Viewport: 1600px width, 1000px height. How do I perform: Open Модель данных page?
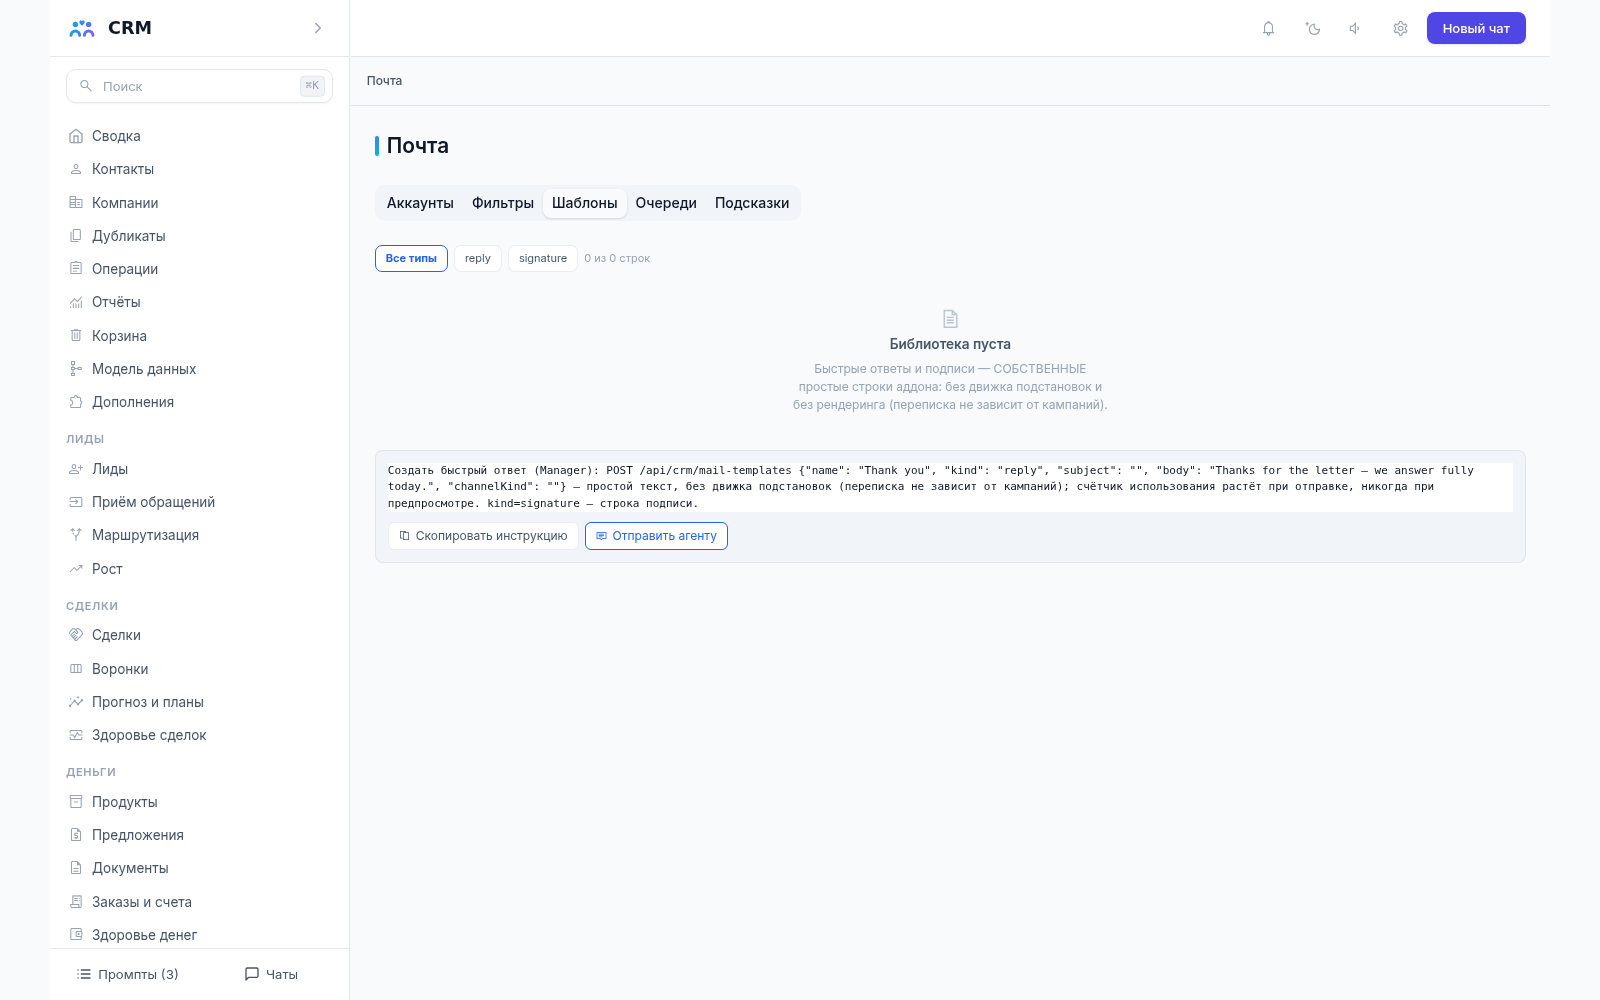pyautogui.click(x=199, y=369)
